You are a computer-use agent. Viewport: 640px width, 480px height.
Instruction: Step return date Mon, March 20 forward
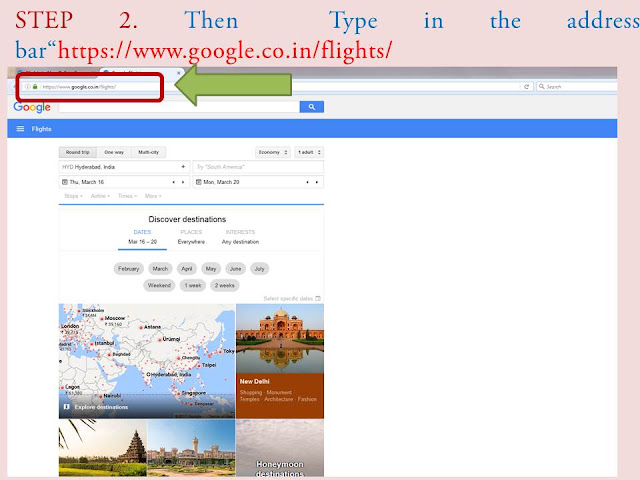(x=317, y=182)
